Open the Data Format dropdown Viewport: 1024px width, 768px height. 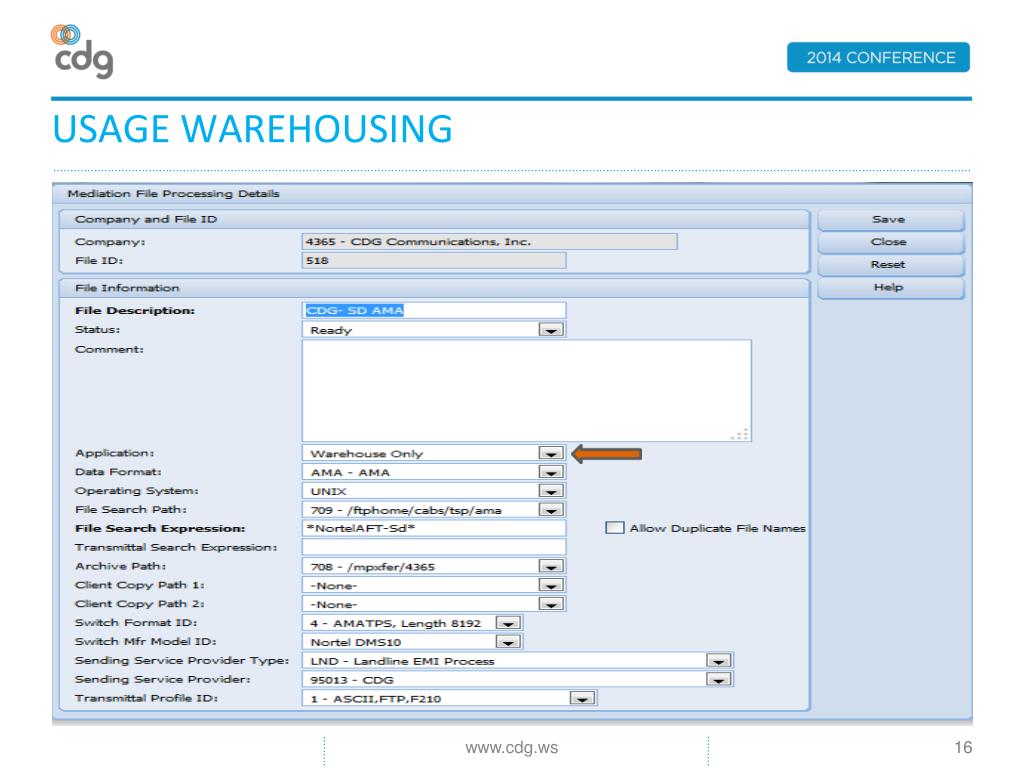coord(551,472)
